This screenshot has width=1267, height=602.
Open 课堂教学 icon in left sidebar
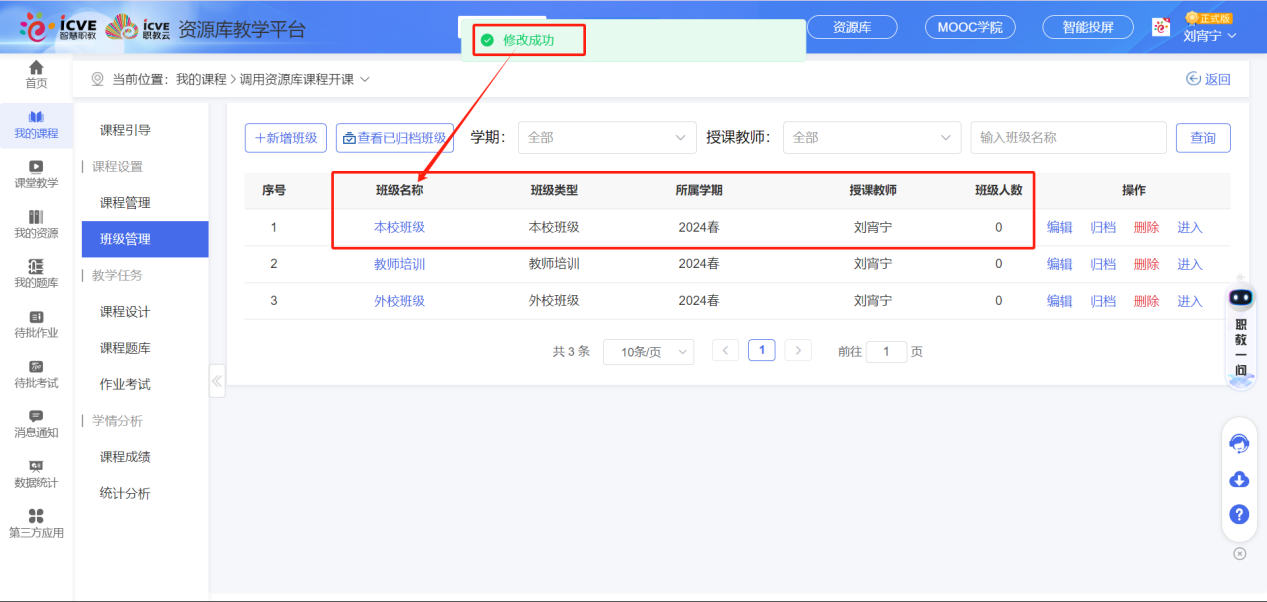pyautogui.click(x=36, y=167)
